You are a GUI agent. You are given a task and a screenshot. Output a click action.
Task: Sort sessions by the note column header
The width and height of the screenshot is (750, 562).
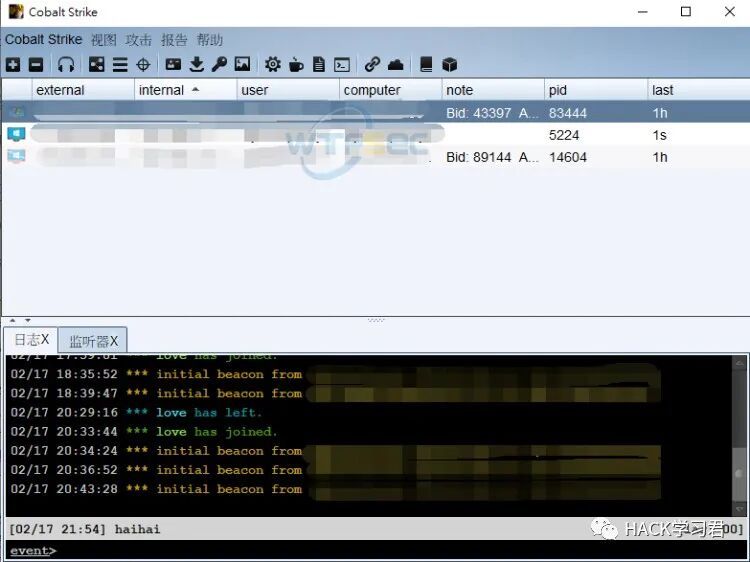pos(493,90)
